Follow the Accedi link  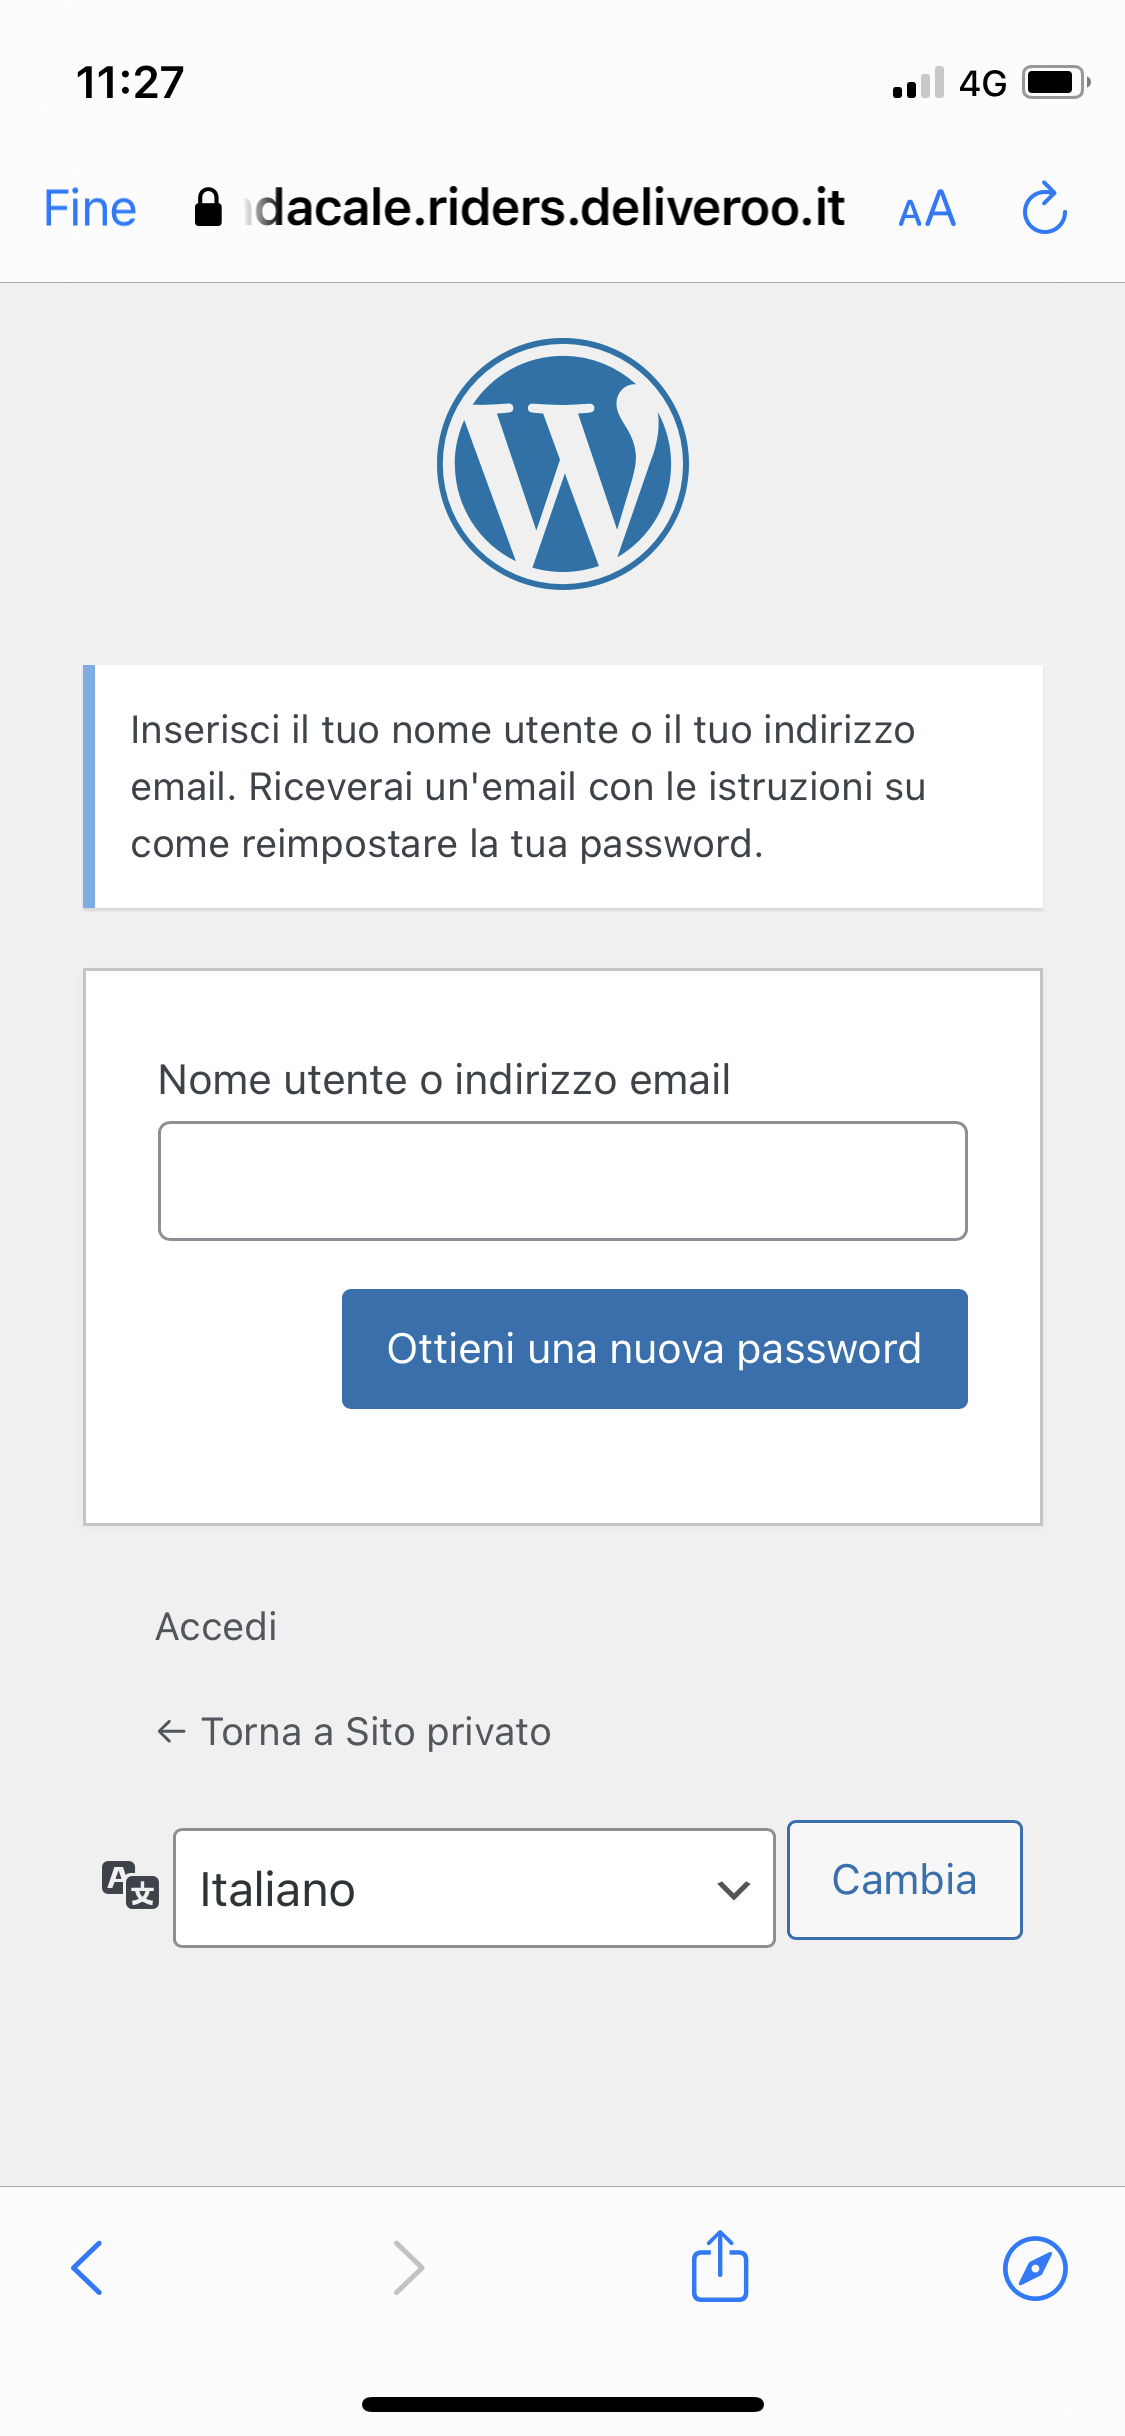click(216, 1627)
